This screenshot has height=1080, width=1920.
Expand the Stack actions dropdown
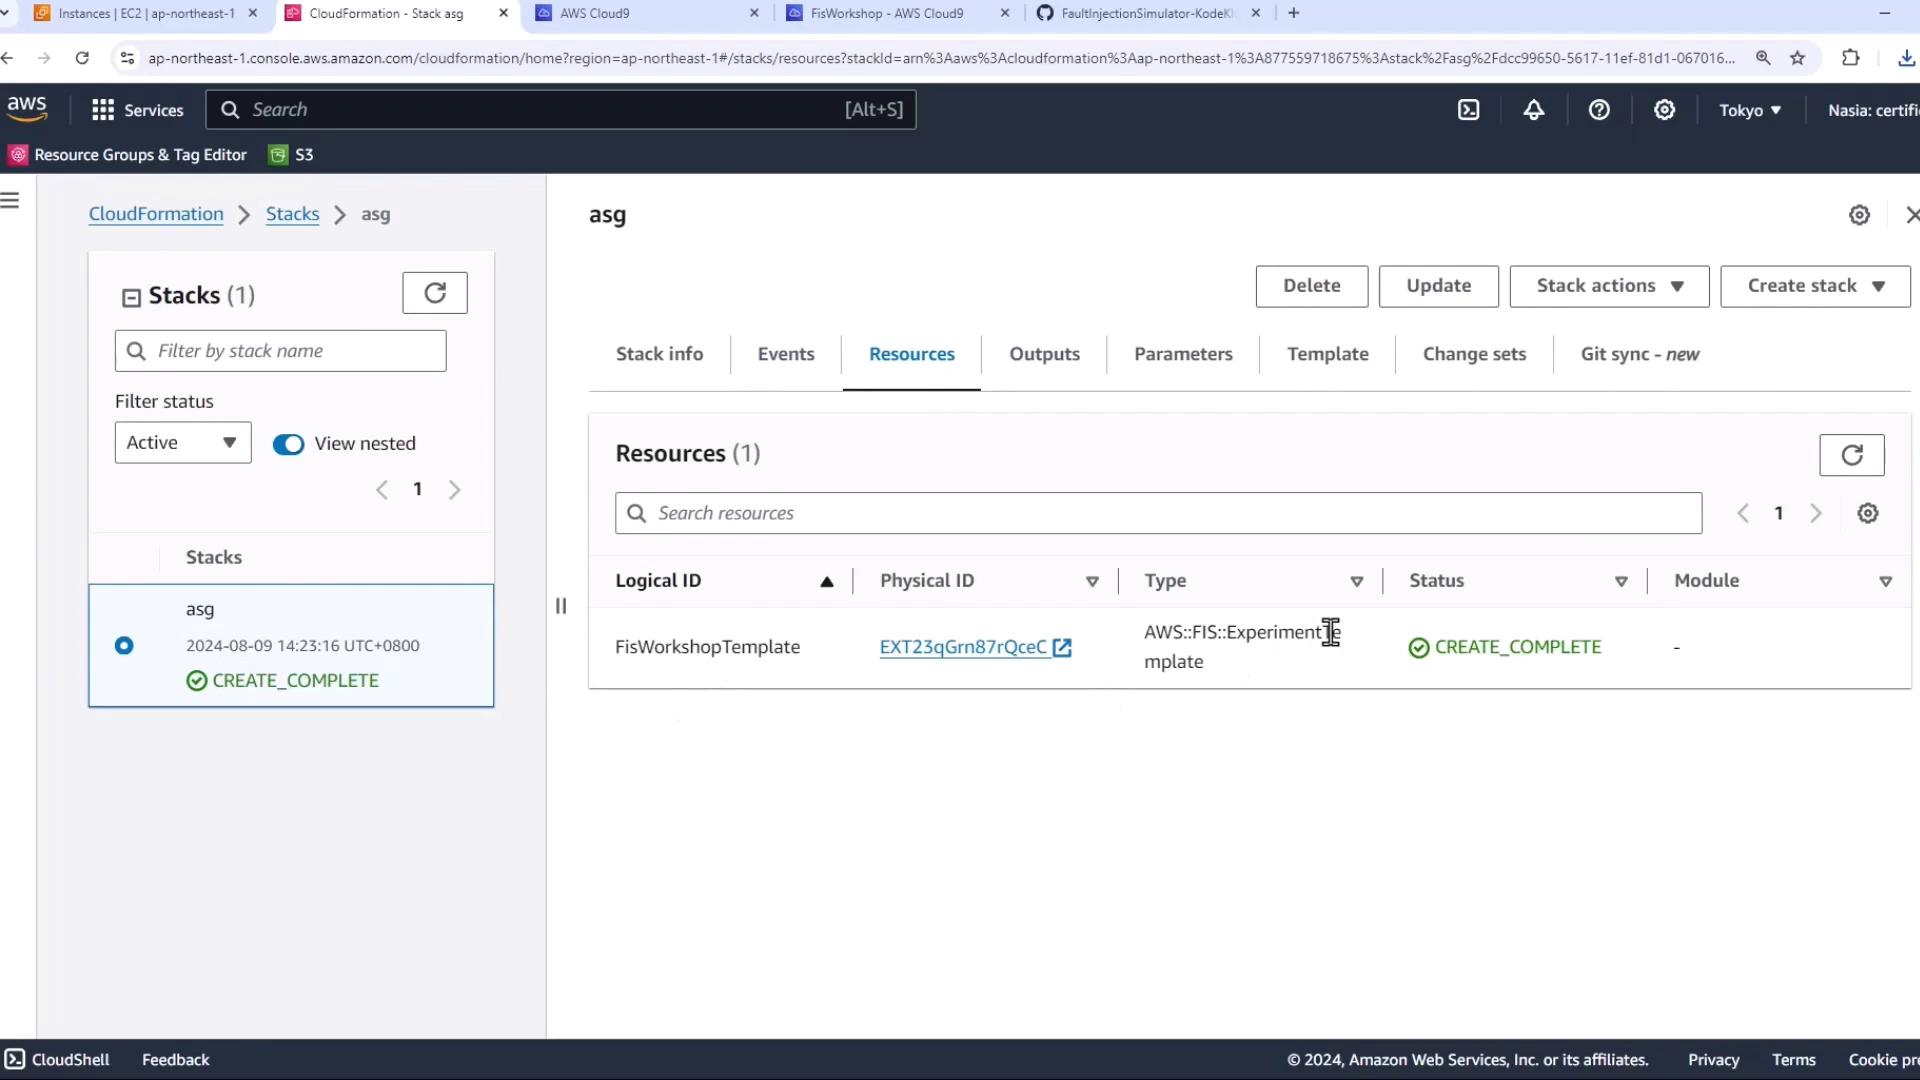click(1608, 286)
